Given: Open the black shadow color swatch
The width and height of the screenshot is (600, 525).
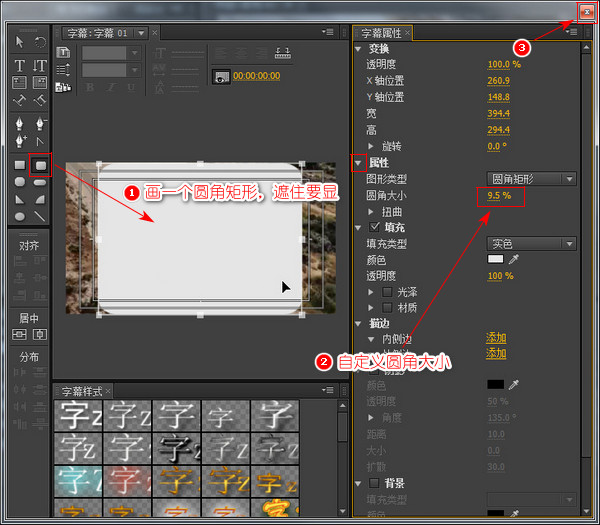Looking at the screenshot, I should (495, 384).
